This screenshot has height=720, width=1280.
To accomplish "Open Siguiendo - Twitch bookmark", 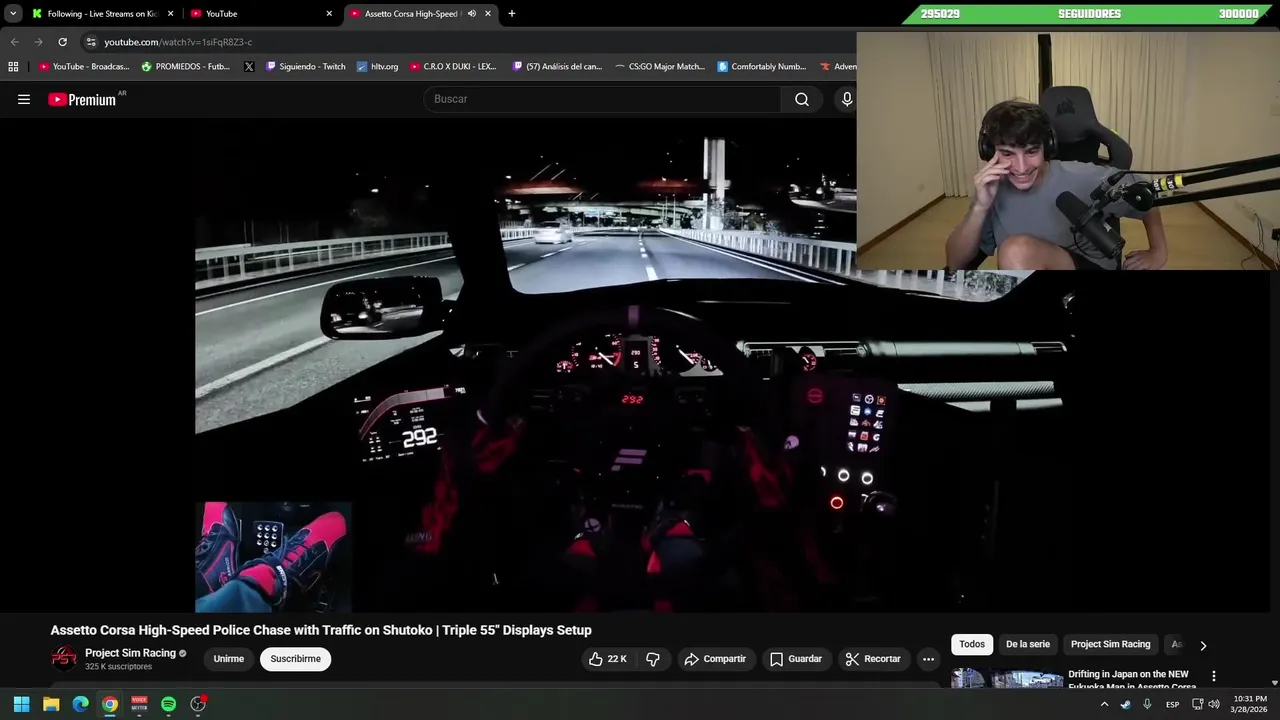I will click(305, 67).
